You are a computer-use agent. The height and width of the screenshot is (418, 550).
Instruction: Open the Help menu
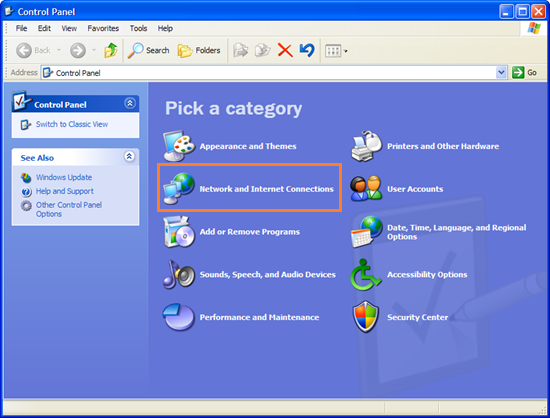(165, 28)
